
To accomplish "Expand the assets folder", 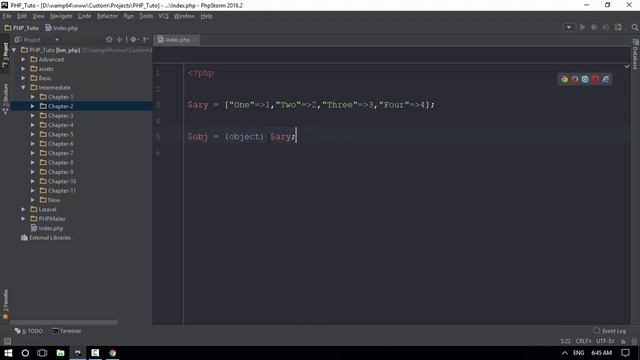I will click(x=24, y=69).
